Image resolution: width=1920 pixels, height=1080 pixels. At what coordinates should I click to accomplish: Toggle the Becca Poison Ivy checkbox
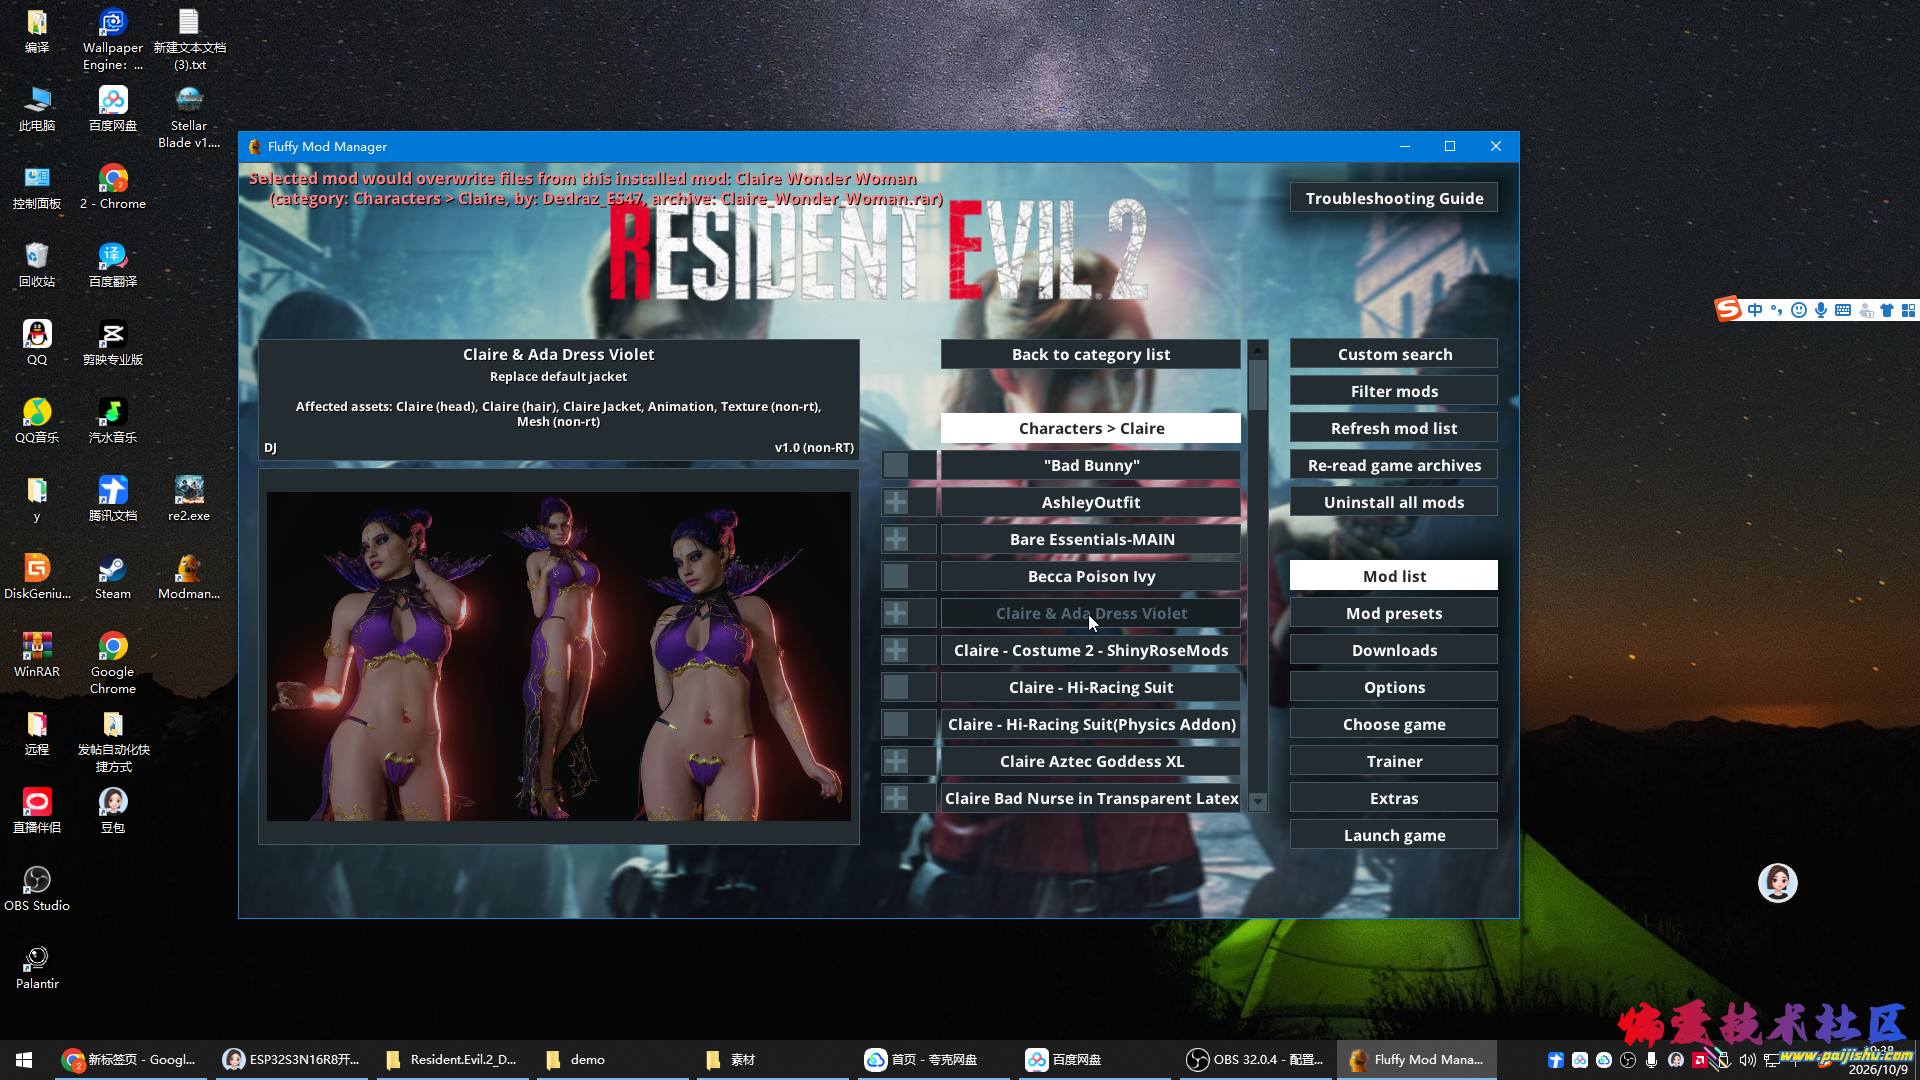tap(896, 576)
